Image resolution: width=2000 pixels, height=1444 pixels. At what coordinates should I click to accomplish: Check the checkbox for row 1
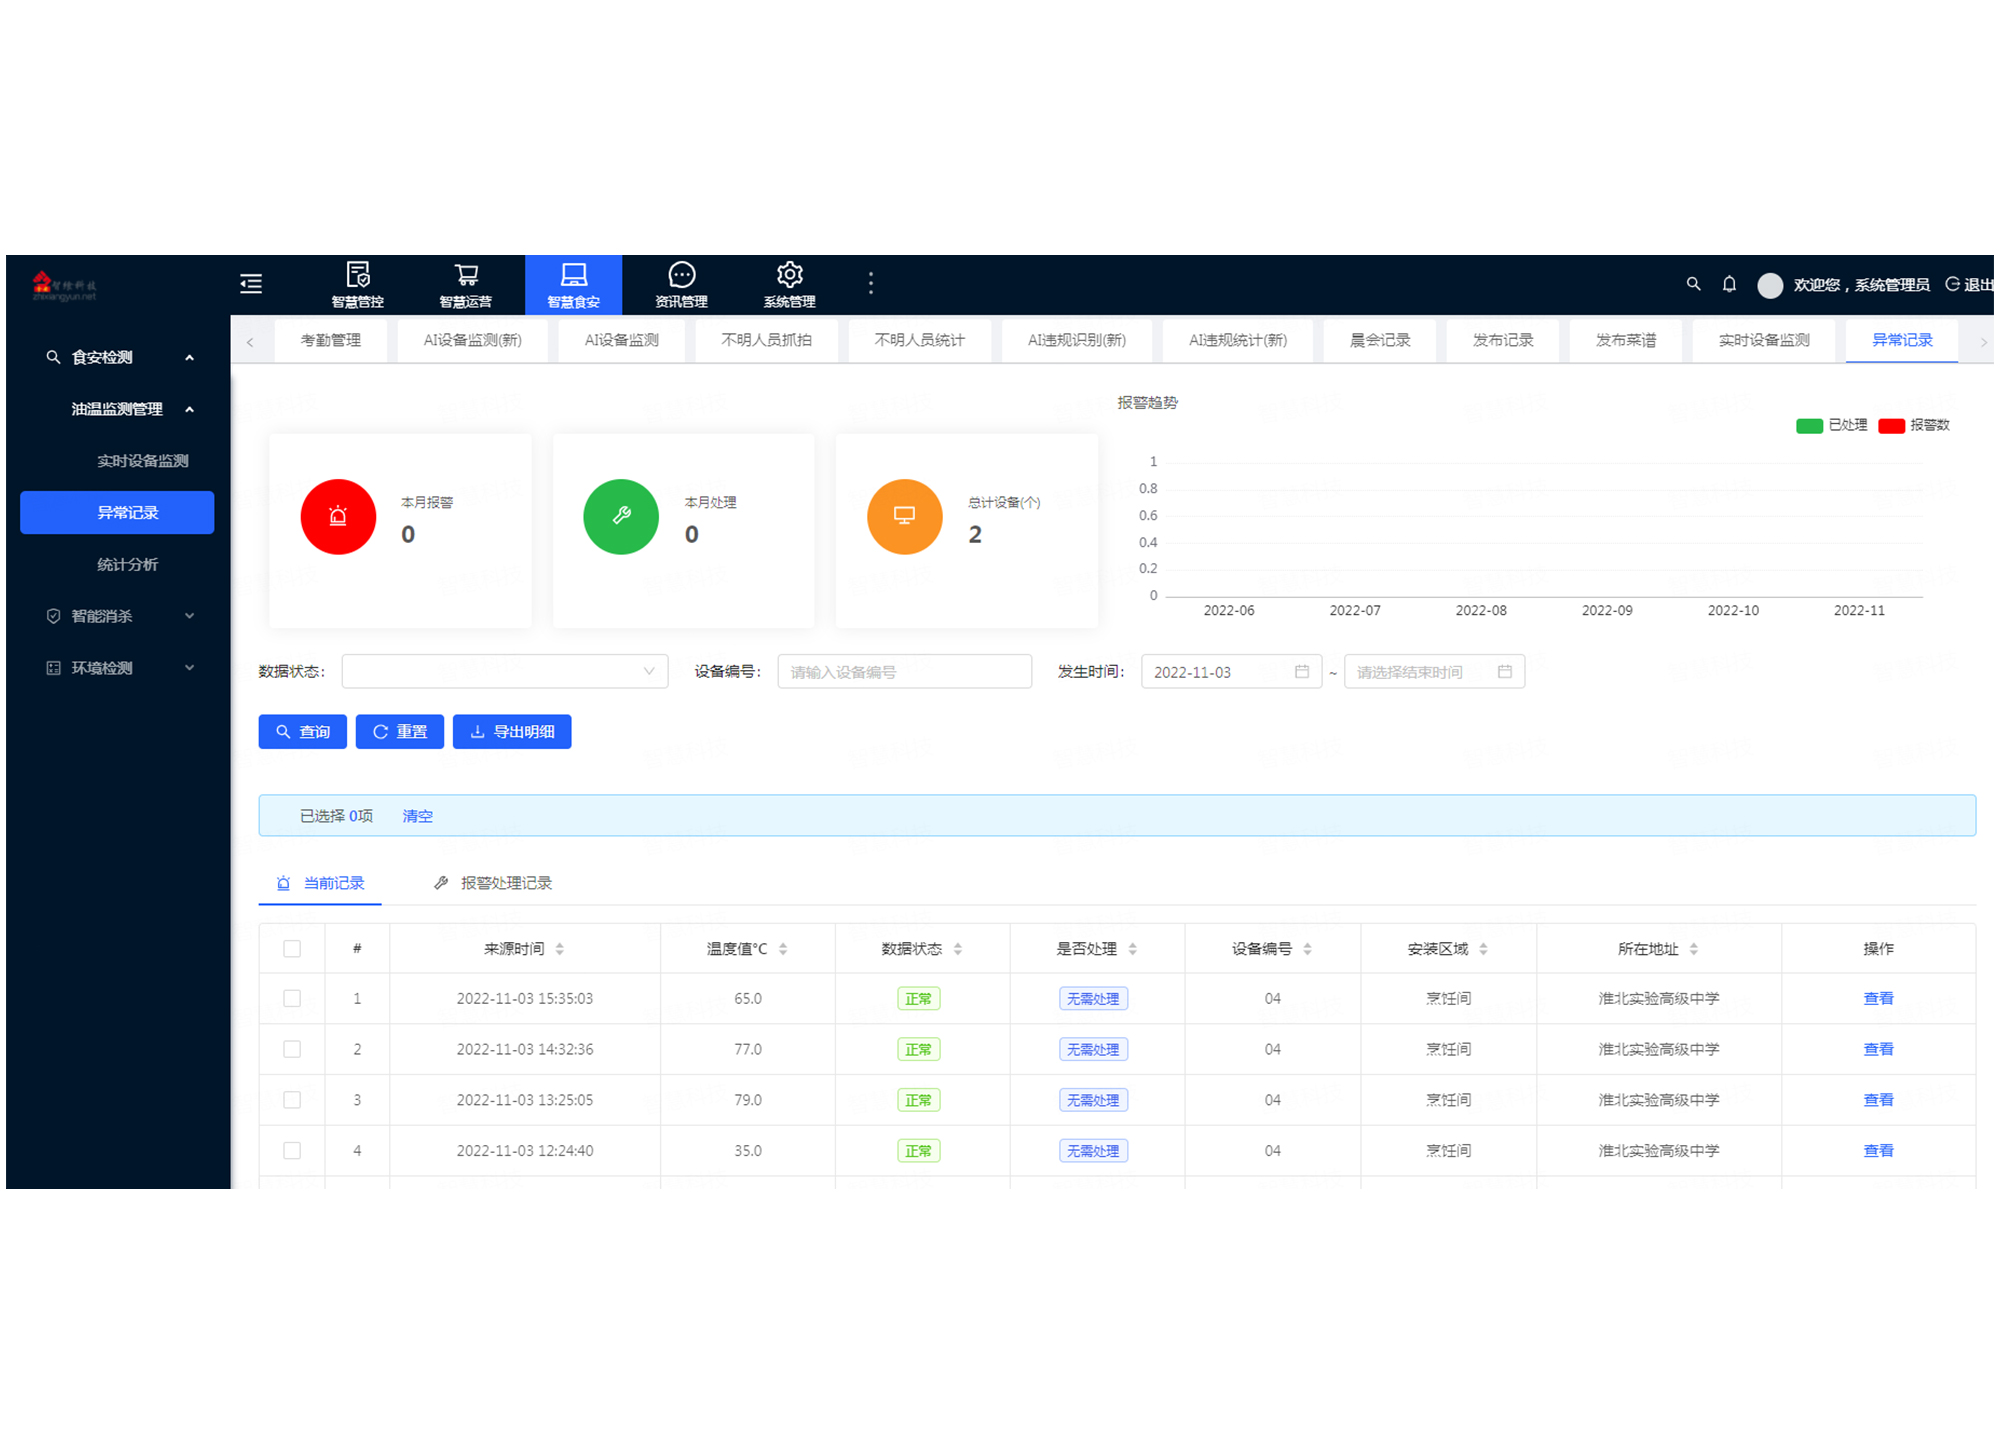[x=292, y=999]
